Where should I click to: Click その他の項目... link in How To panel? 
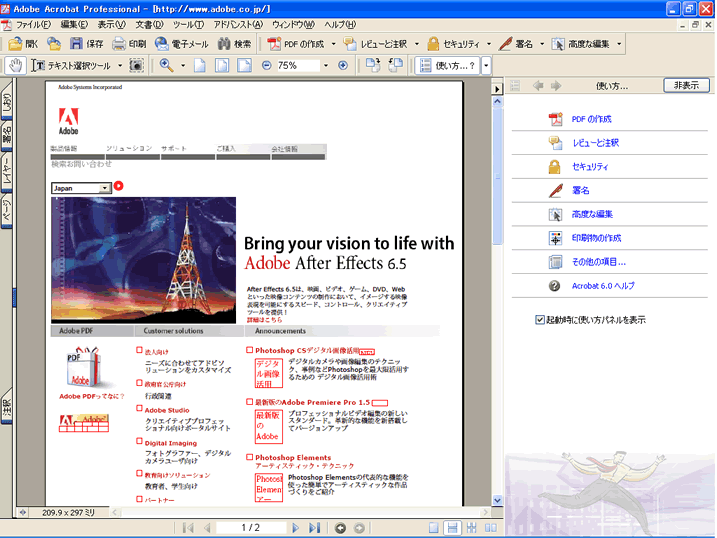(599, 262)
